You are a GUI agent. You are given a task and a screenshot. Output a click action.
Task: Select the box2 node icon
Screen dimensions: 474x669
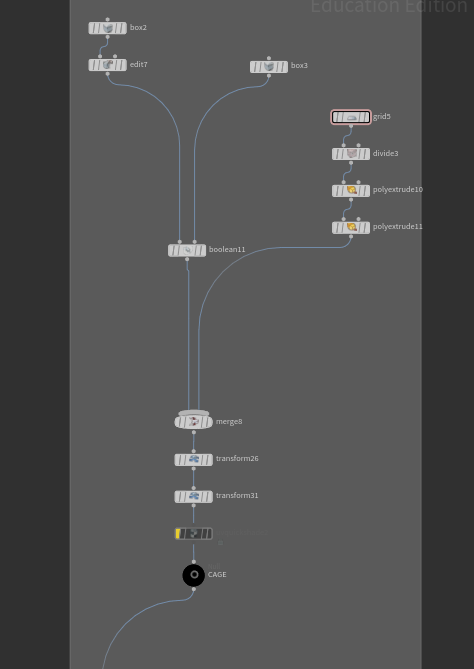[x=108, y=28]
